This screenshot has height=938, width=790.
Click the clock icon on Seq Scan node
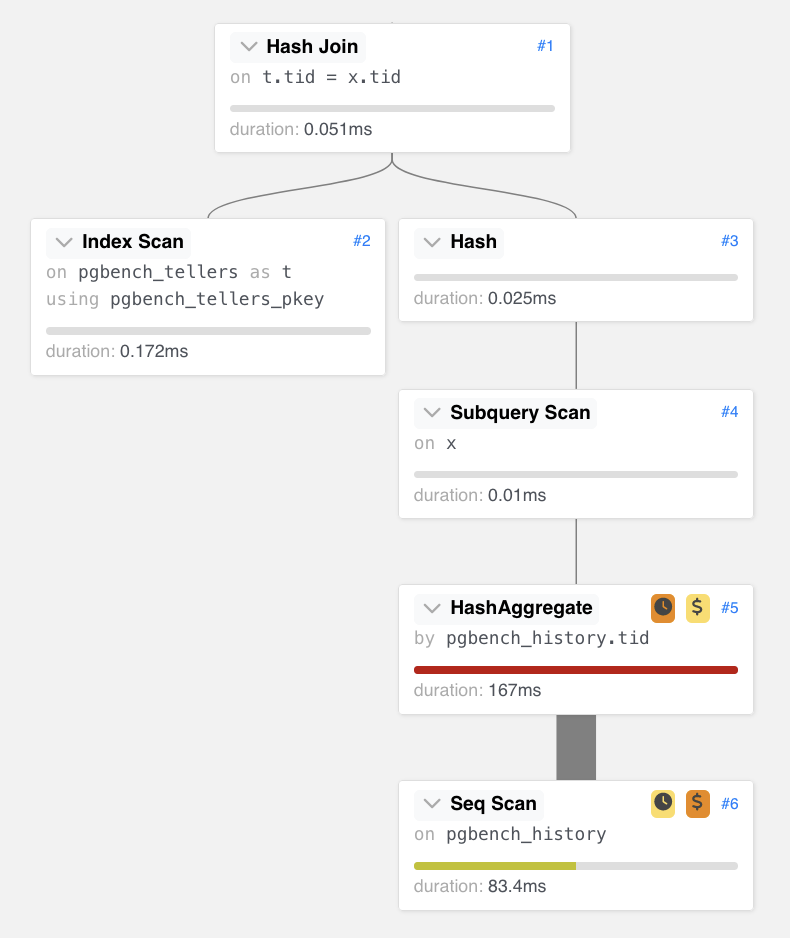tap(663, 803)
